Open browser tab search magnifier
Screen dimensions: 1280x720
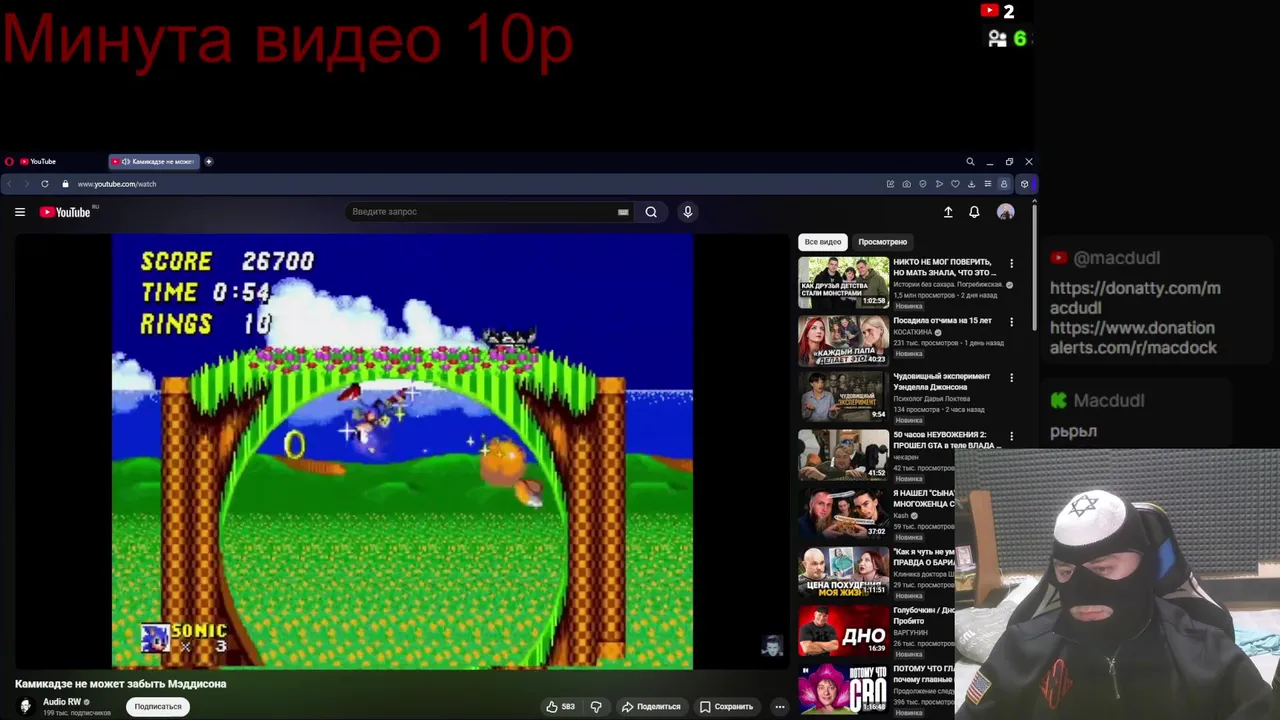tap(970, 161)
